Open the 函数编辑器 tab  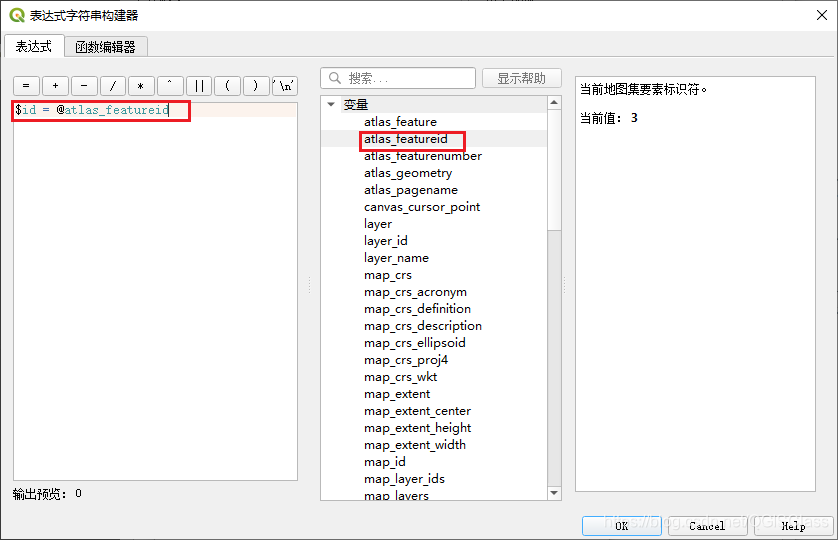point(106,47)
